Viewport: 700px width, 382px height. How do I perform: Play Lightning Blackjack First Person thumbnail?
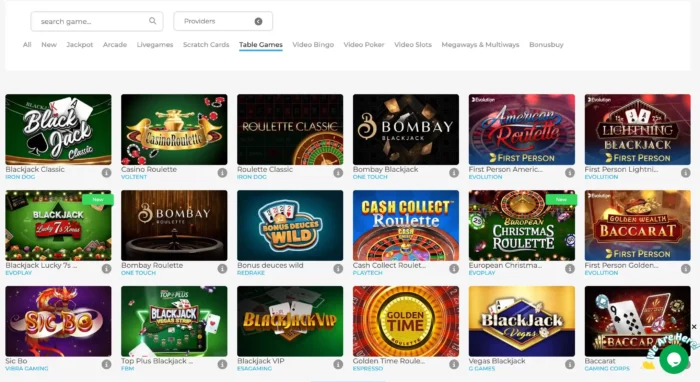638,129
